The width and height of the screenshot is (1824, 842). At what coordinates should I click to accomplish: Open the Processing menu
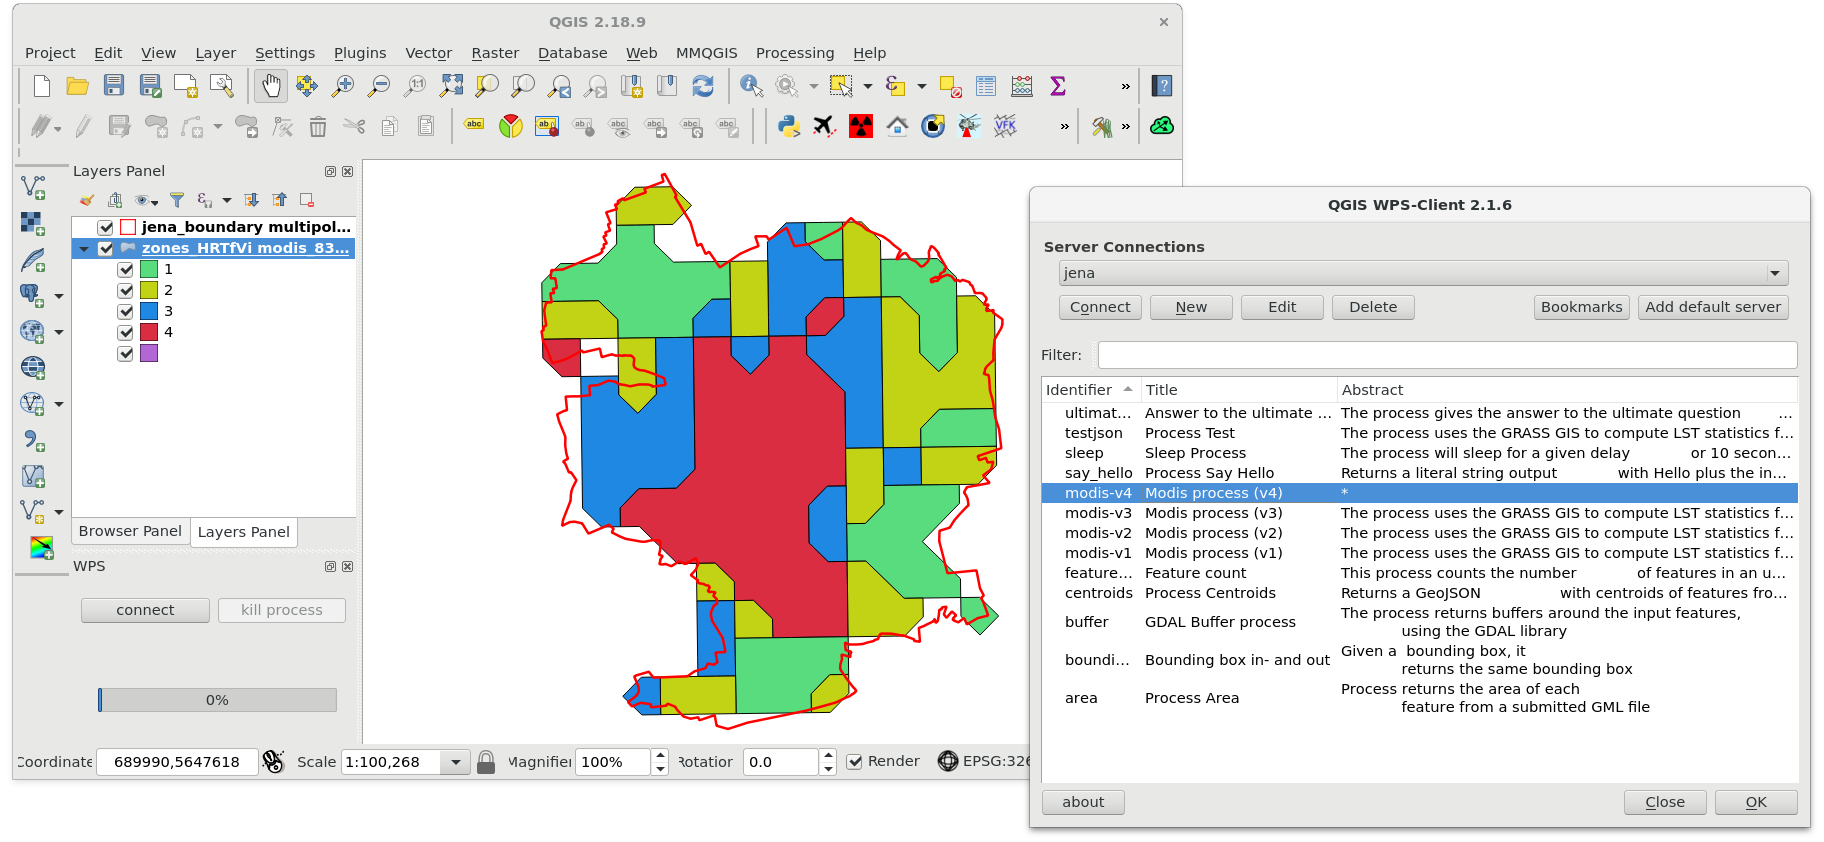point(795,53)
